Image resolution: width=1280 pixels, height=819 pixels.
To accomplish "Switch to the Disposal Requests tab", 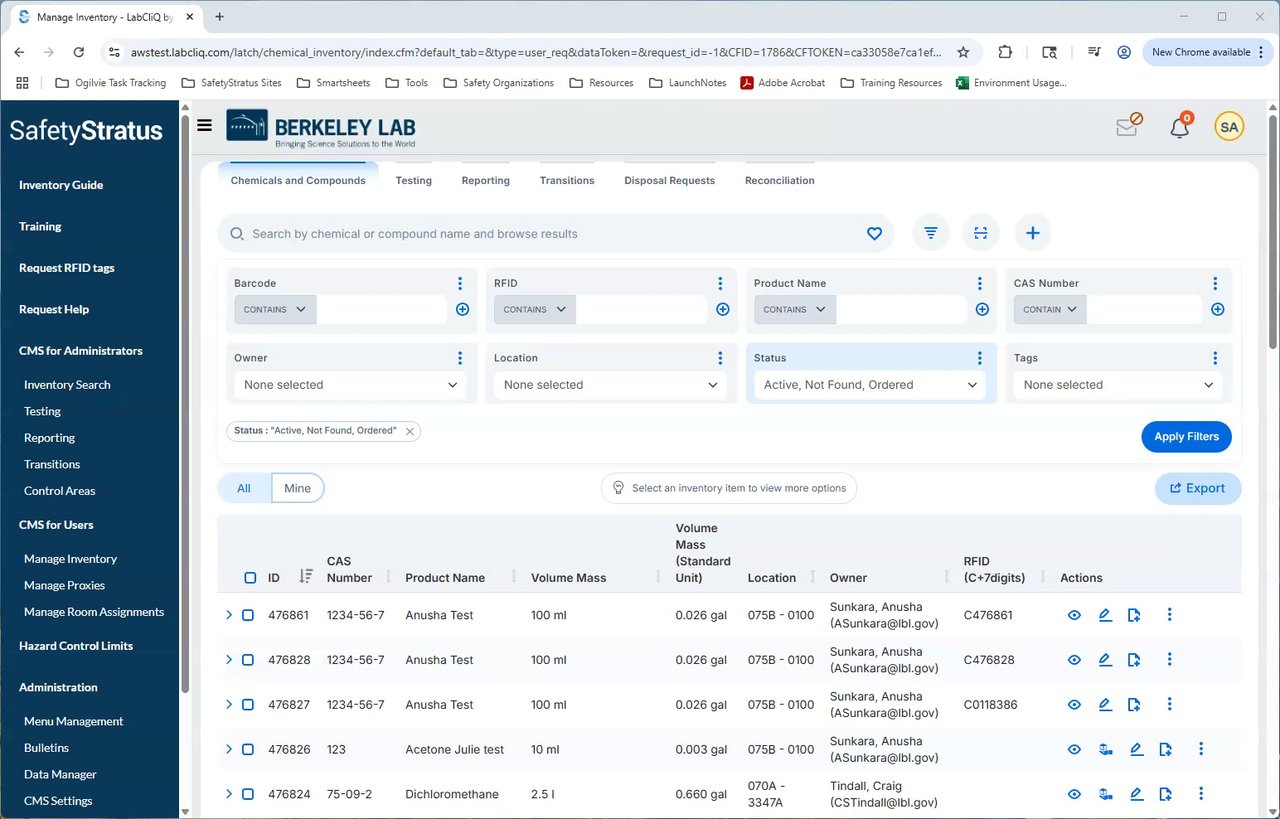I will [x=669, y=181].
